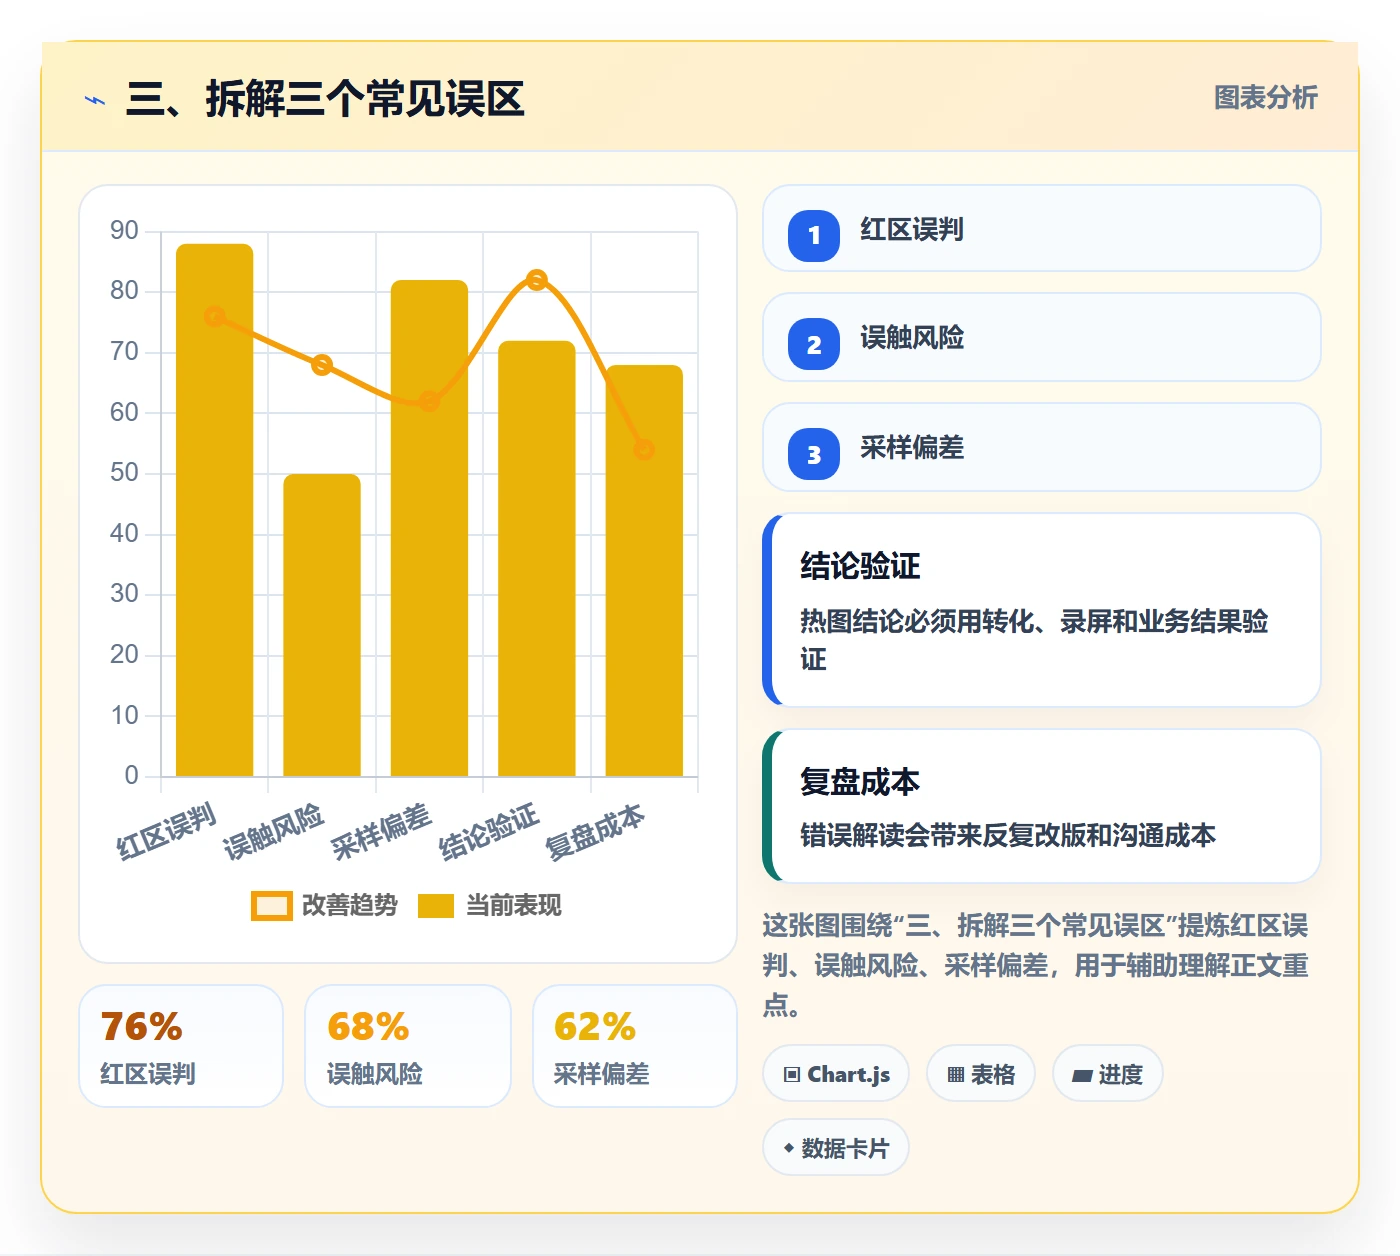Screen dimensions: 1400x1256
Task: Click the blue number 3 badge
Action: point(814,455)
